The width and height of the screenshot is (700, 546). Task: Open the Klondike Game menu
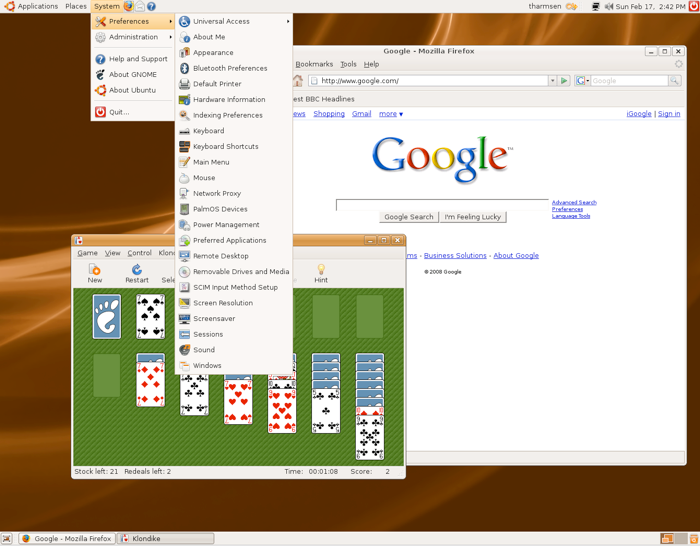87,253
